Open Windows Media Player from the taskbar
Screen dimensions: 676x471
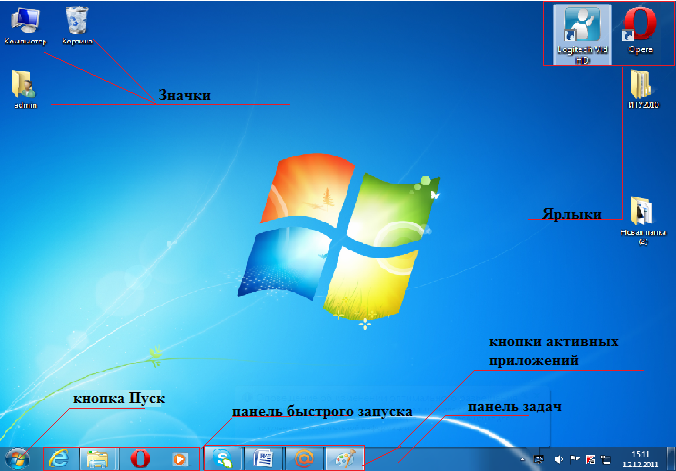(179, 459)
